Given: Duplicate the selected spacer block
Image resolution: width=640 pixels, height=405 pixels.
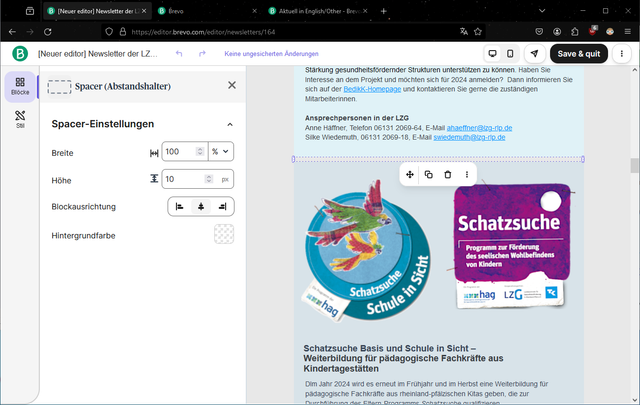Looking at the screenshot, I should pyautogui.click(x=429, y=175).
